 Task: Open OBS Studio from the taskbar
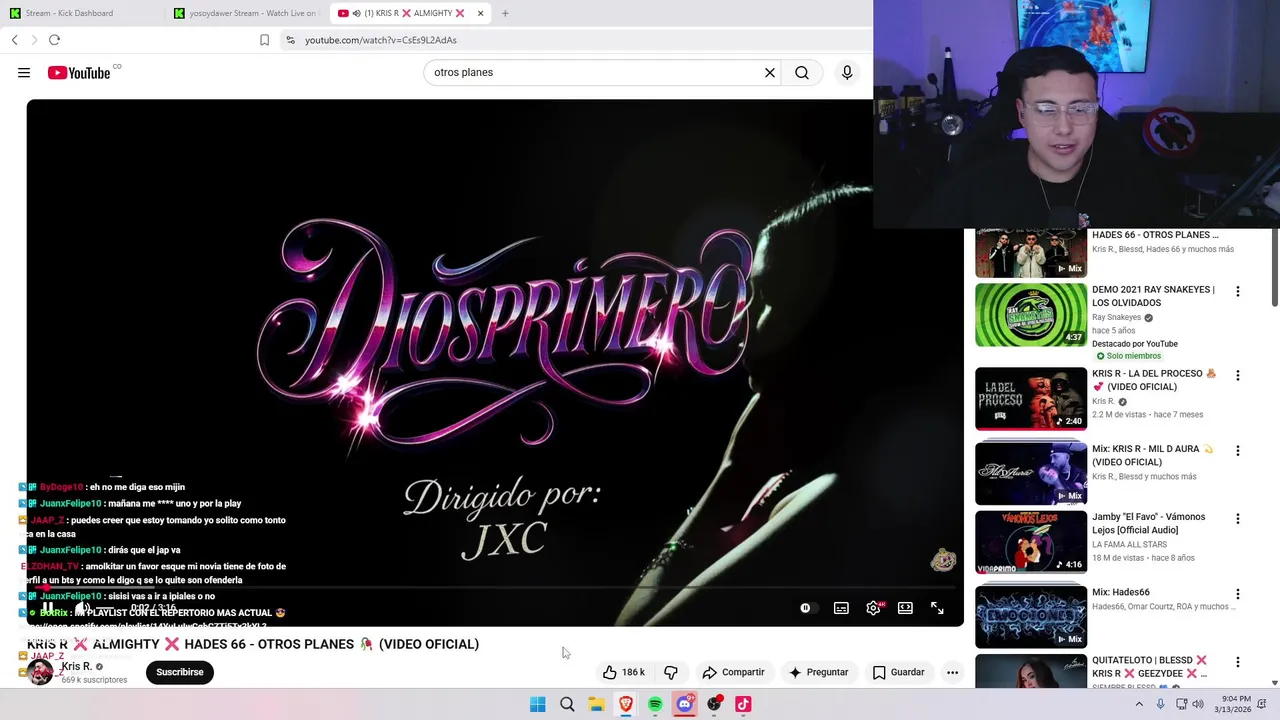pos(714,704)
